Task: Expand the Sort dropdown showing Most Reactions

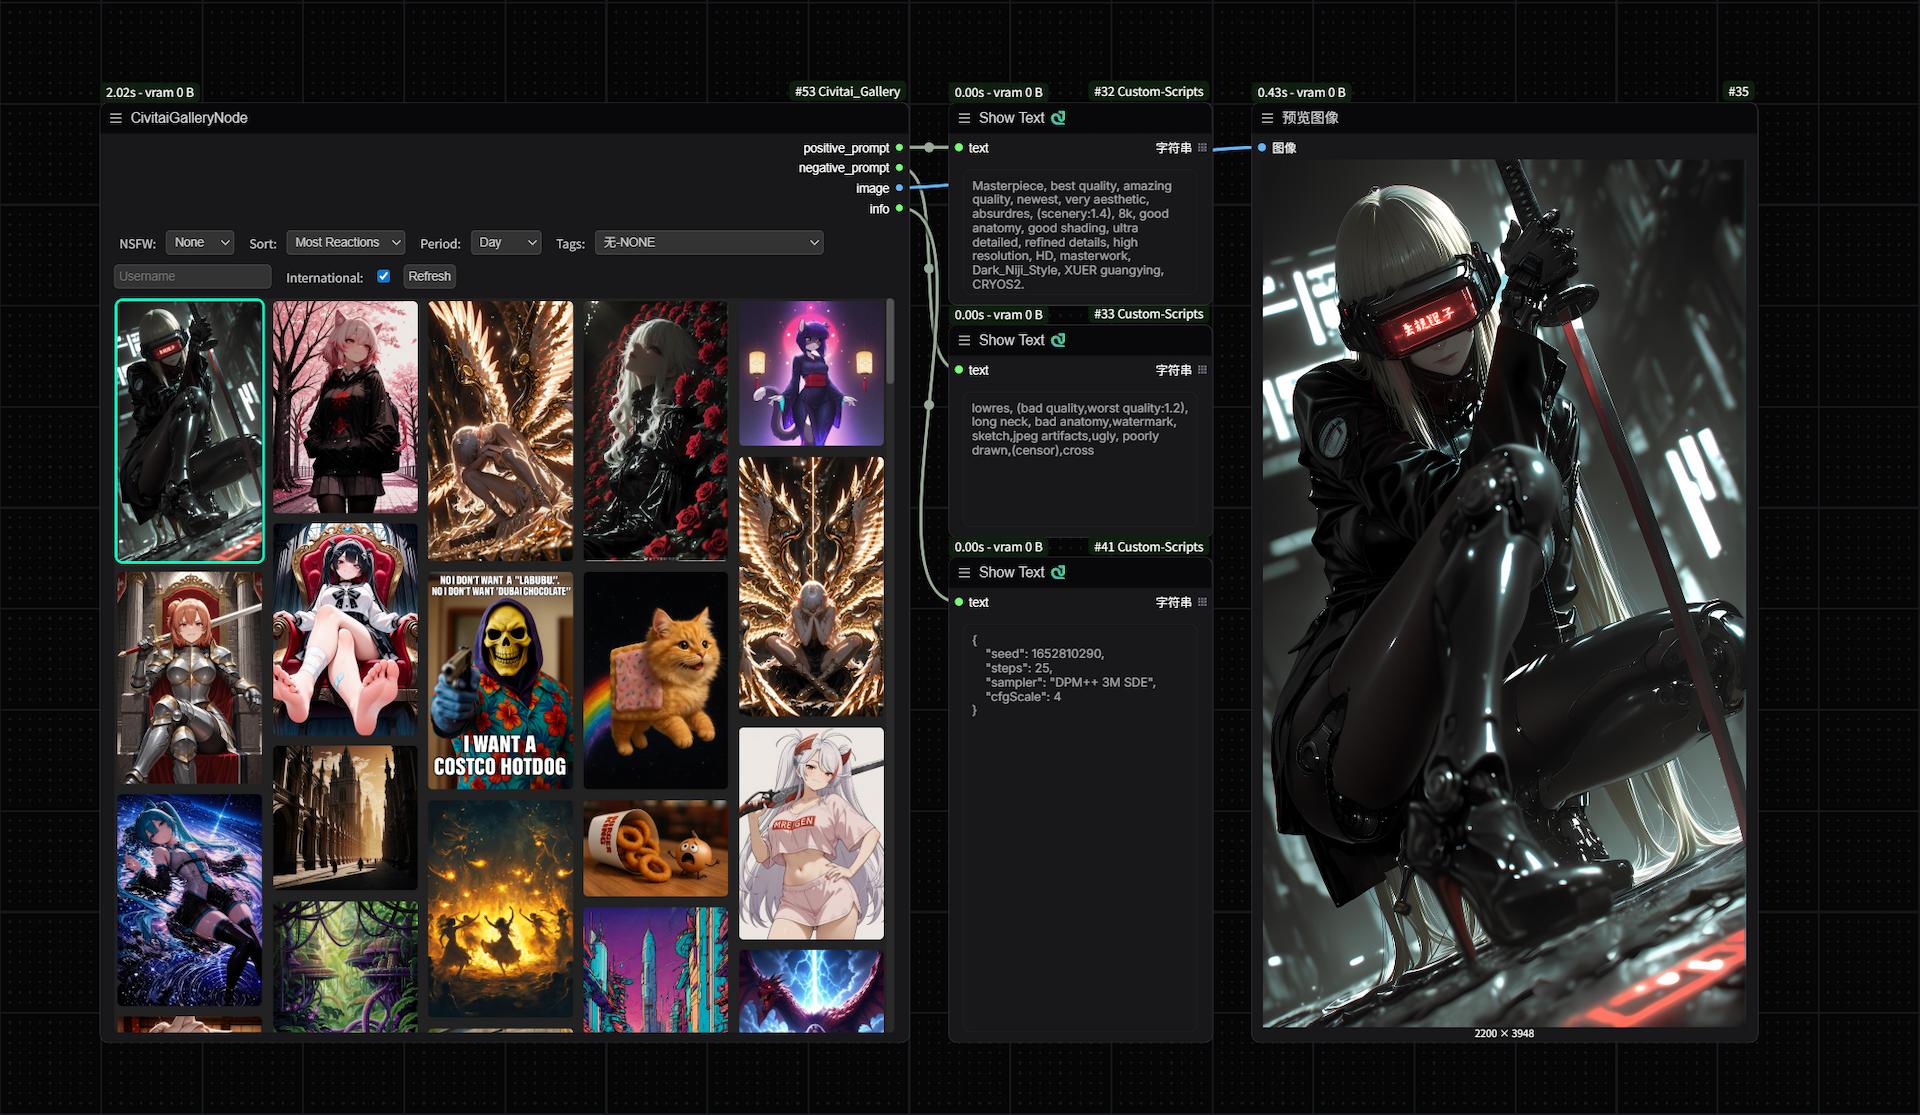Action: (x=345, y=242)
